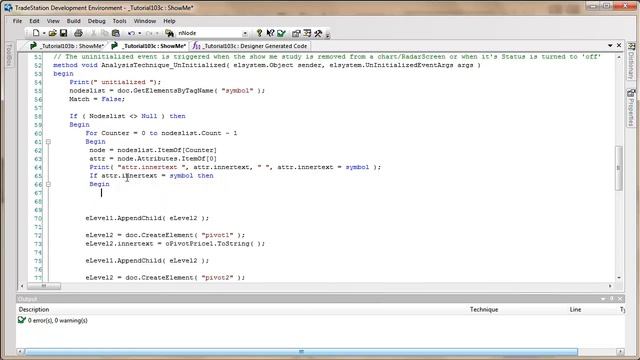Collapse the Begin block at line 66
640x360 pixels.
(48, 184)
